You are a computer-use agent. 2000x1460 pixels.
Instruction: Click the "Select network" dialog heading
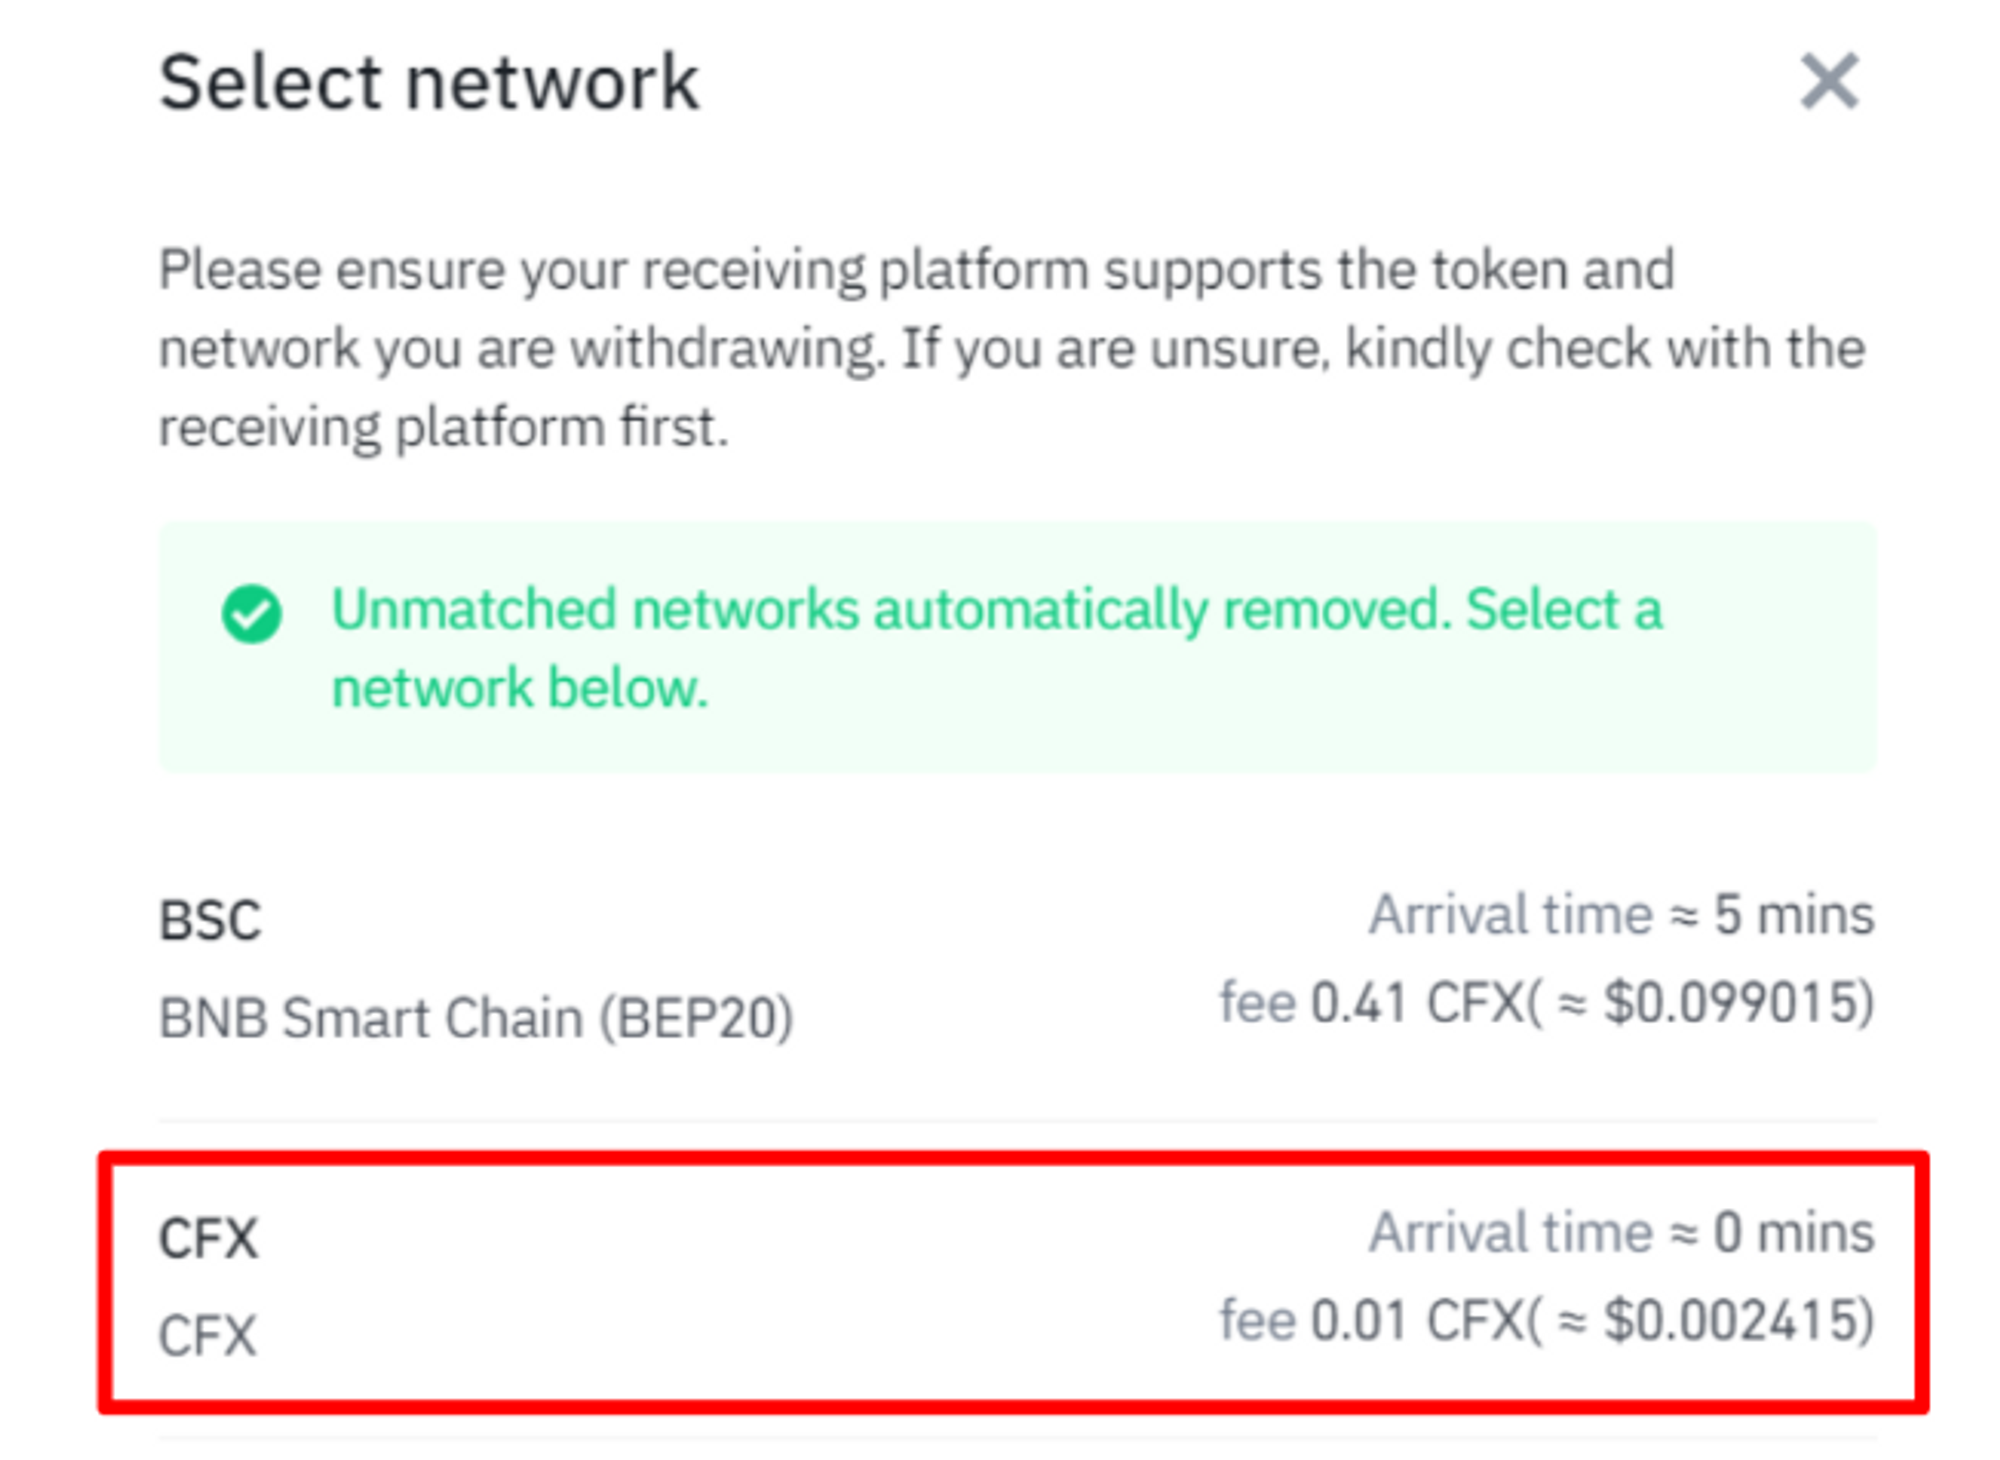[x=429, y=82]
